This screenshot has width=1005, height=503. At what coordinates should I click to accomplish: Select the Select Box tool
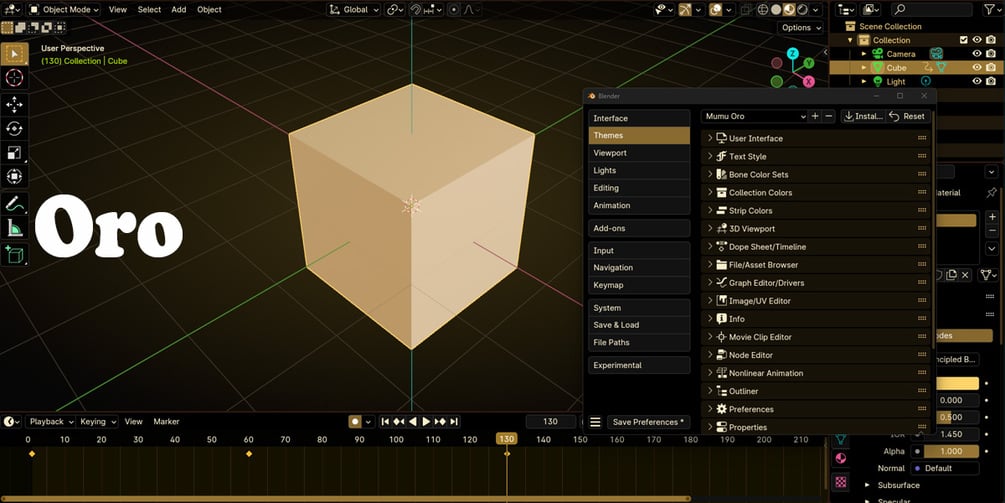14,54
